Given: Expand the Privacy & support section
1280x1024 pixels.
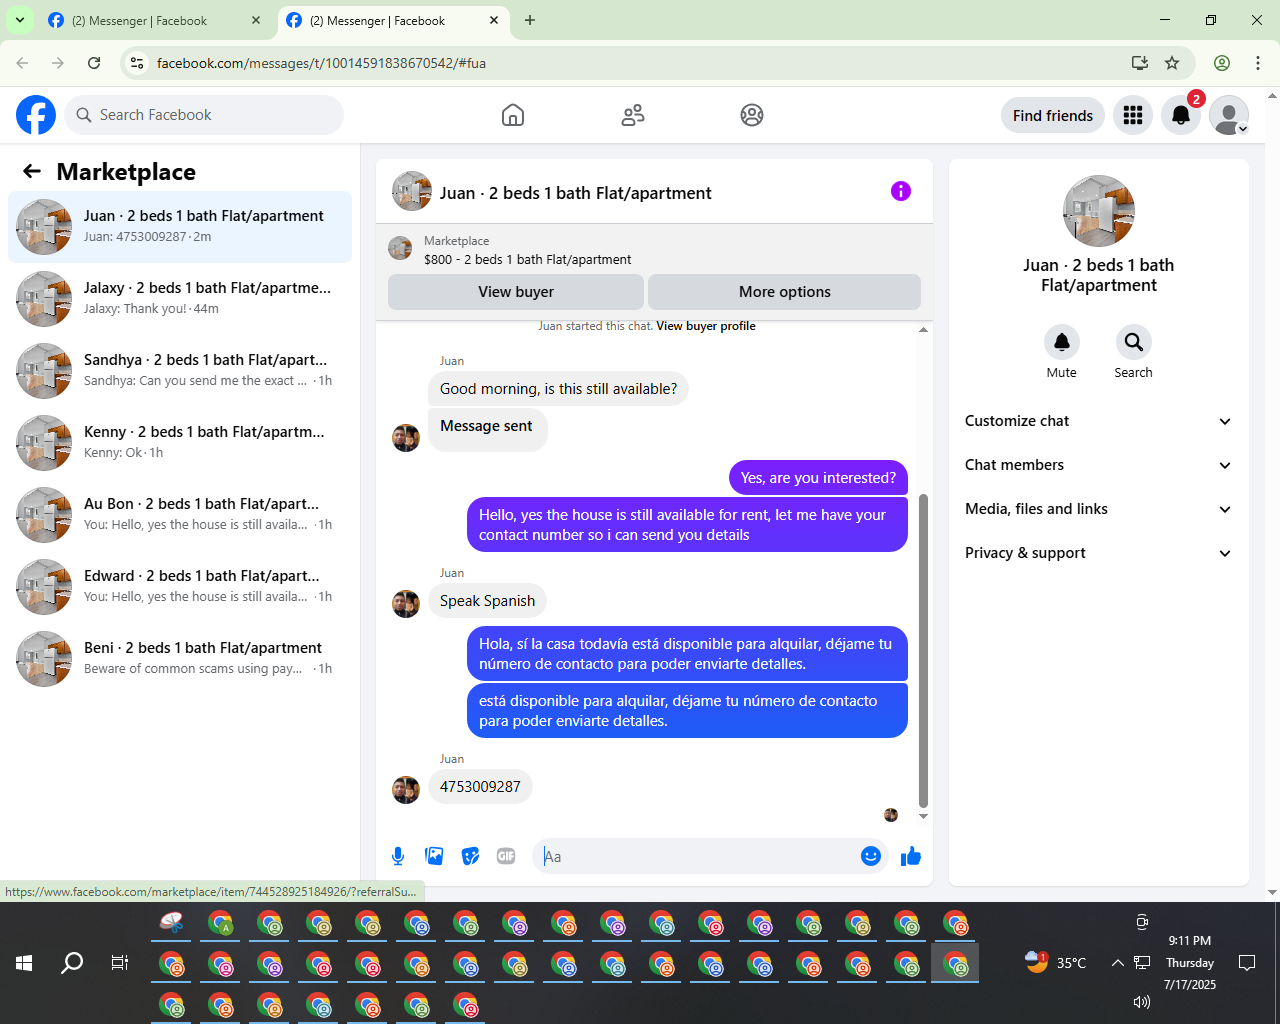Looking at the screenshot, I should [1099, 553].
